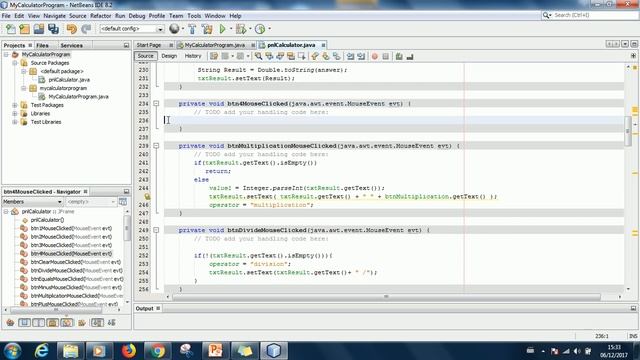Click the Clean and Build Project icon
This screenshot has height=360, width=640.
pos(207,29)
